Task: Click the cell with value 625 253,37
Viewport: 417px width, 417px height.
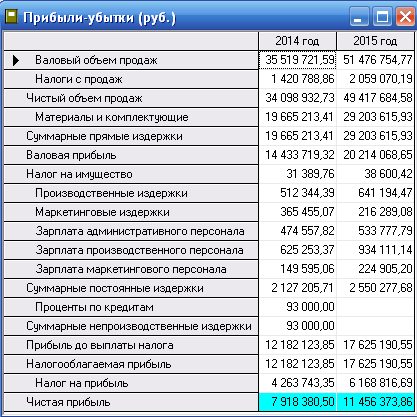Action: [297, 250]
